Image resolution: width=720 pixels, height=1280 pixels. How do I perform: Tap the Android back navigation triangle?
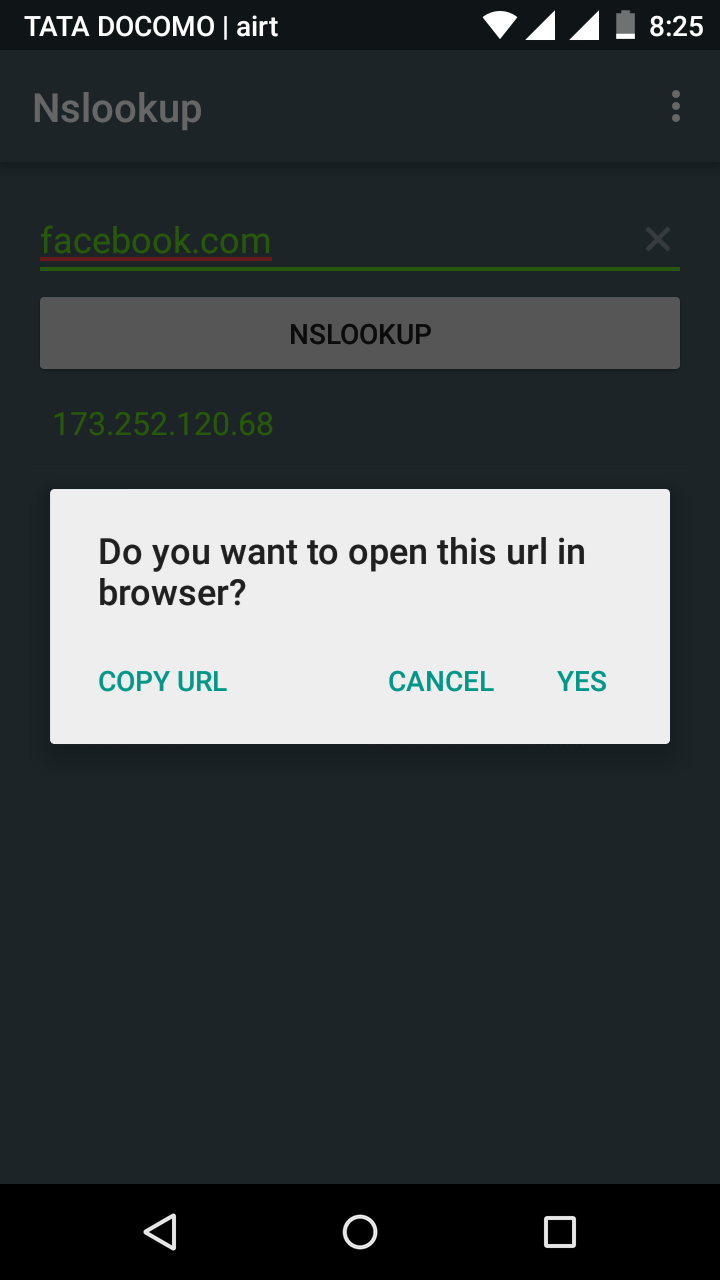160,1232
